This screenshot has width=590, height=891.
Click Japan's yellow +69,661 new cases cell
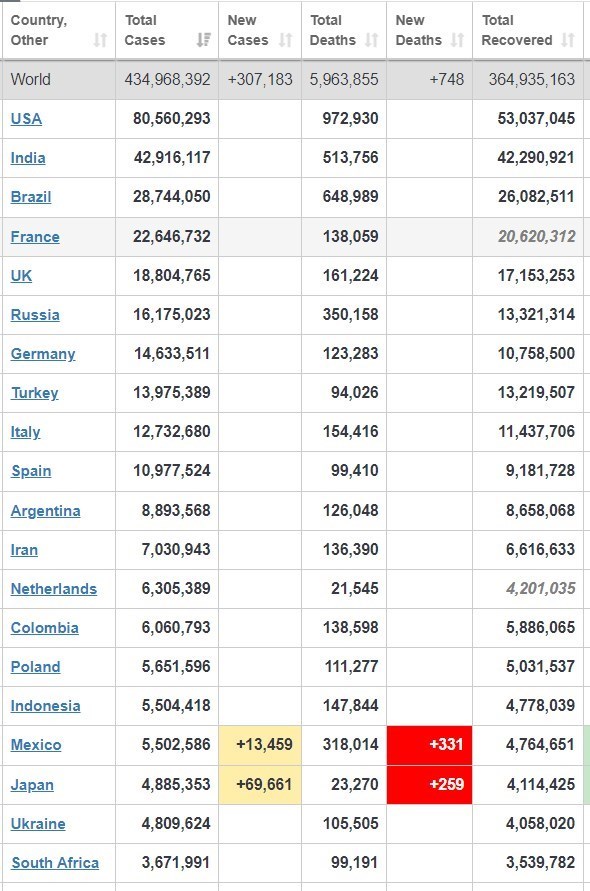coord(260,784)
